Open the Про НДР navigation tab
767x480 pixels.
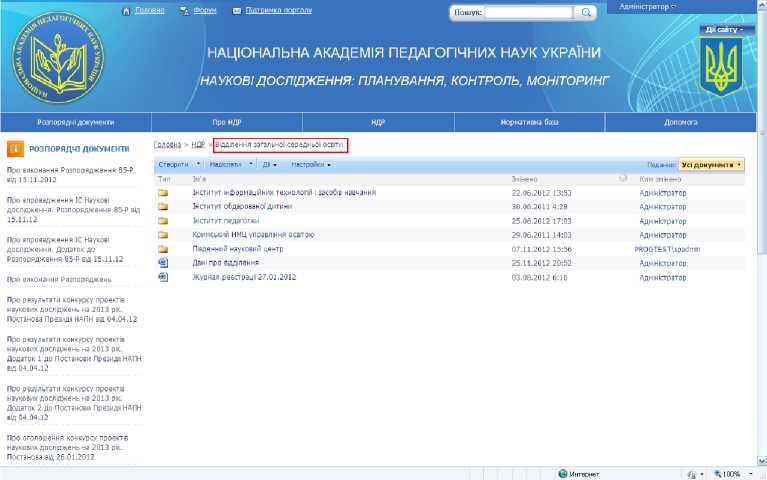click(x=227, y=122)
